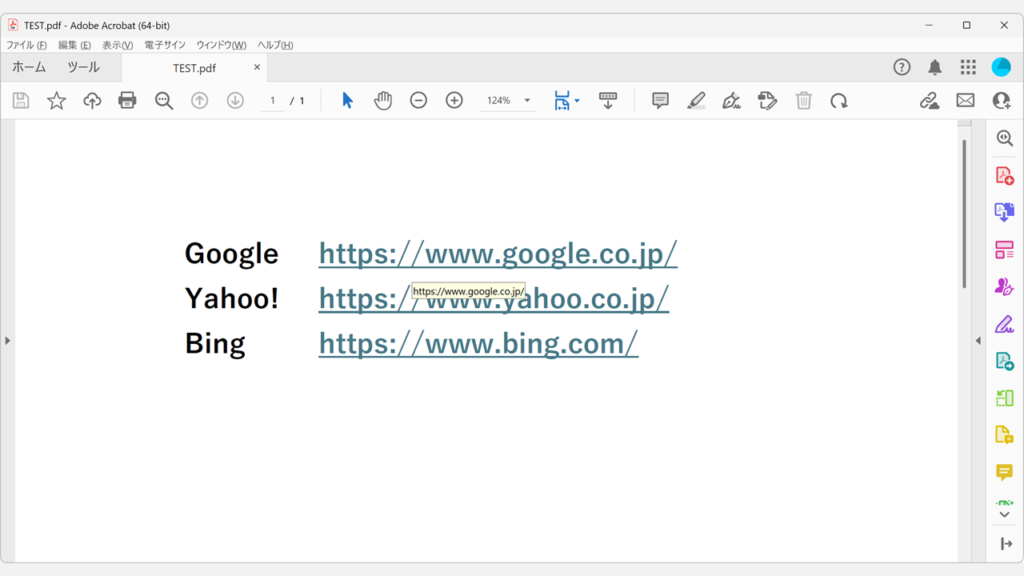The height and width of the screenshot is (576, 1024).
Task: Print the document with printer icon
Action: point(127,101)
